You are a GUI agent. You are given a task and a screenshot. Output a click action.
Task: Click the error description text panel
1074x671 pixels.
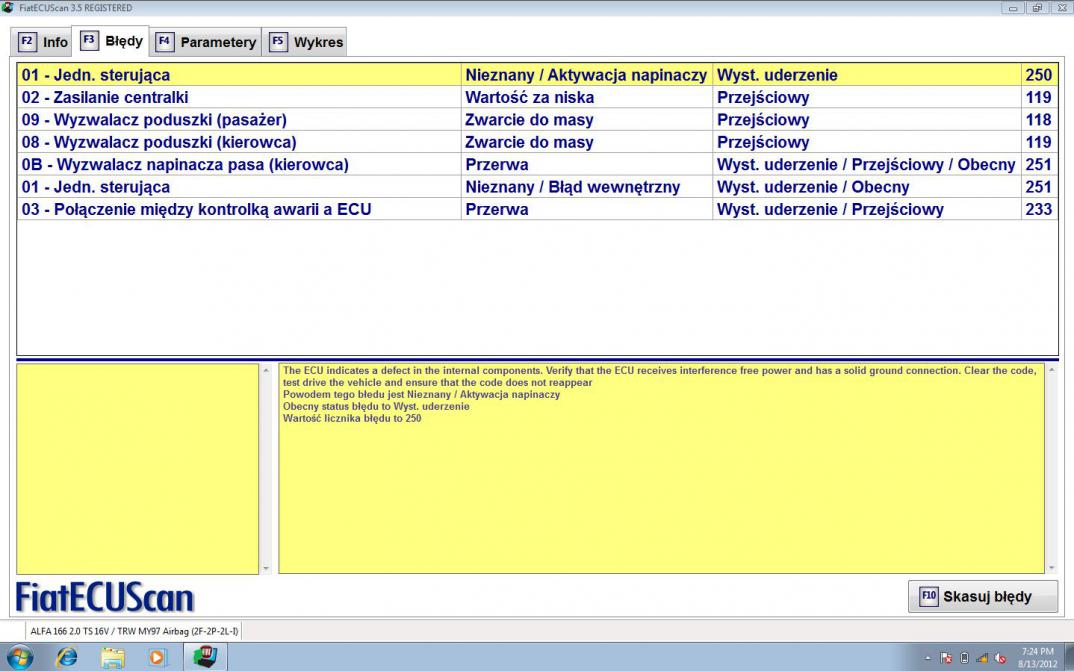point(662,468)
